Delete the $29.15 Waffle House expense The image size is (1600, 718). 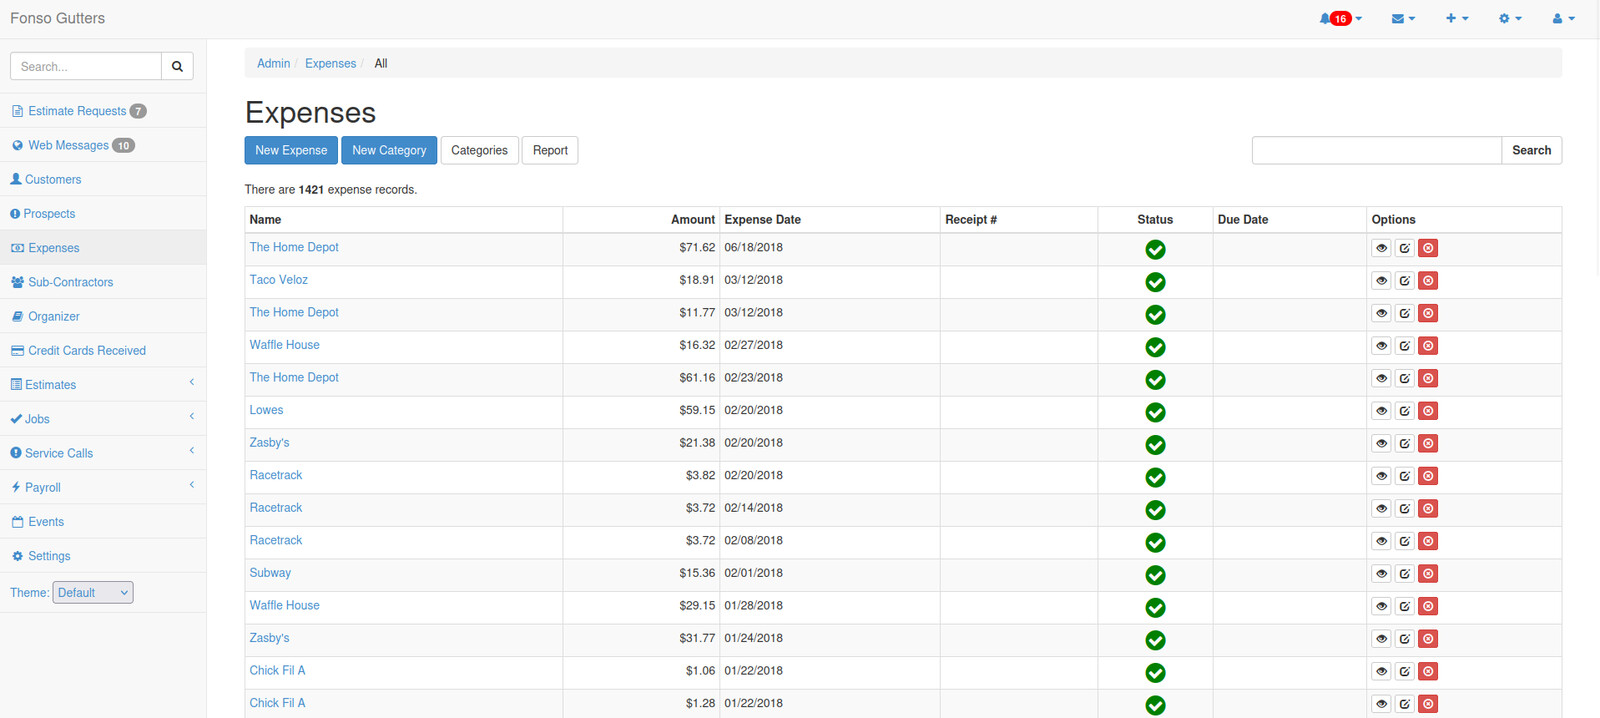coord(1428,606)
